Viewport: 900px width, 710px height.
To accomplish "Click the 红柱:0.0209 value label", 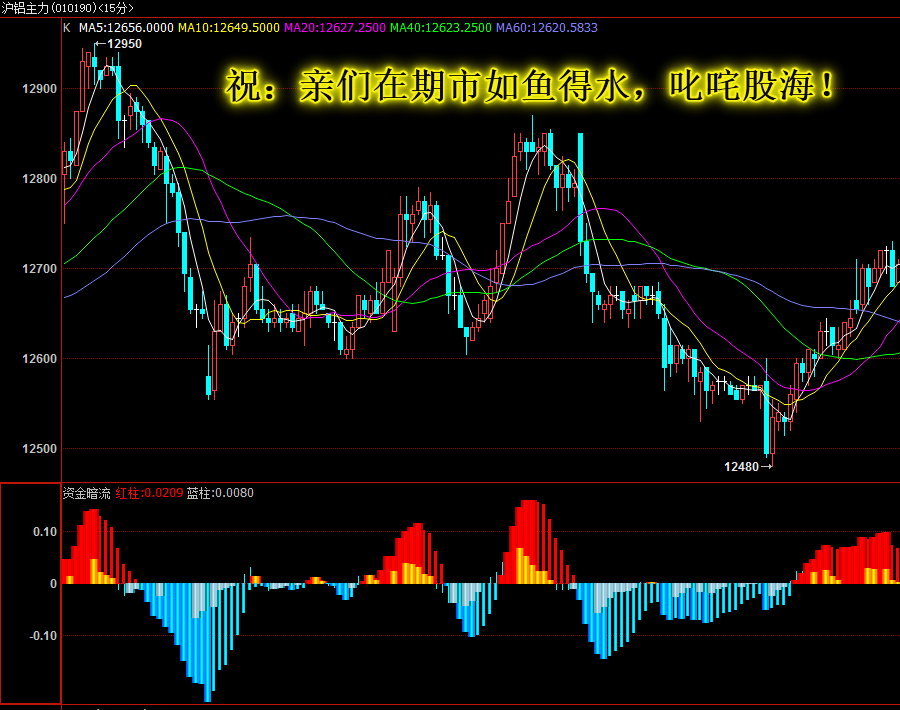I will (149, 493).
